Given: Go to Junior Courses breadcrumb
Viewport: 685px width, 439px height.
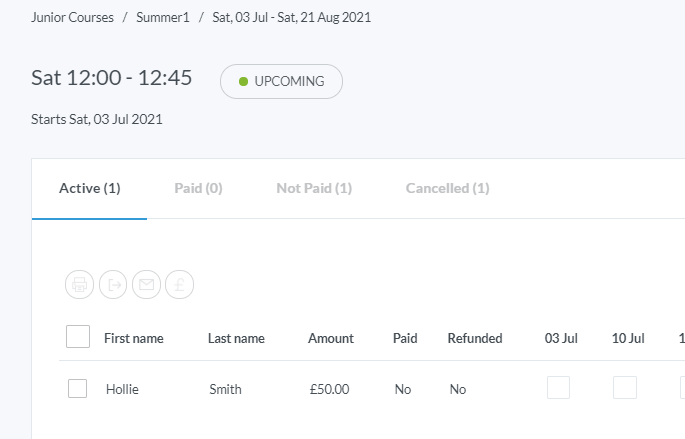Looking at the screenshot, I should [71, 18].
